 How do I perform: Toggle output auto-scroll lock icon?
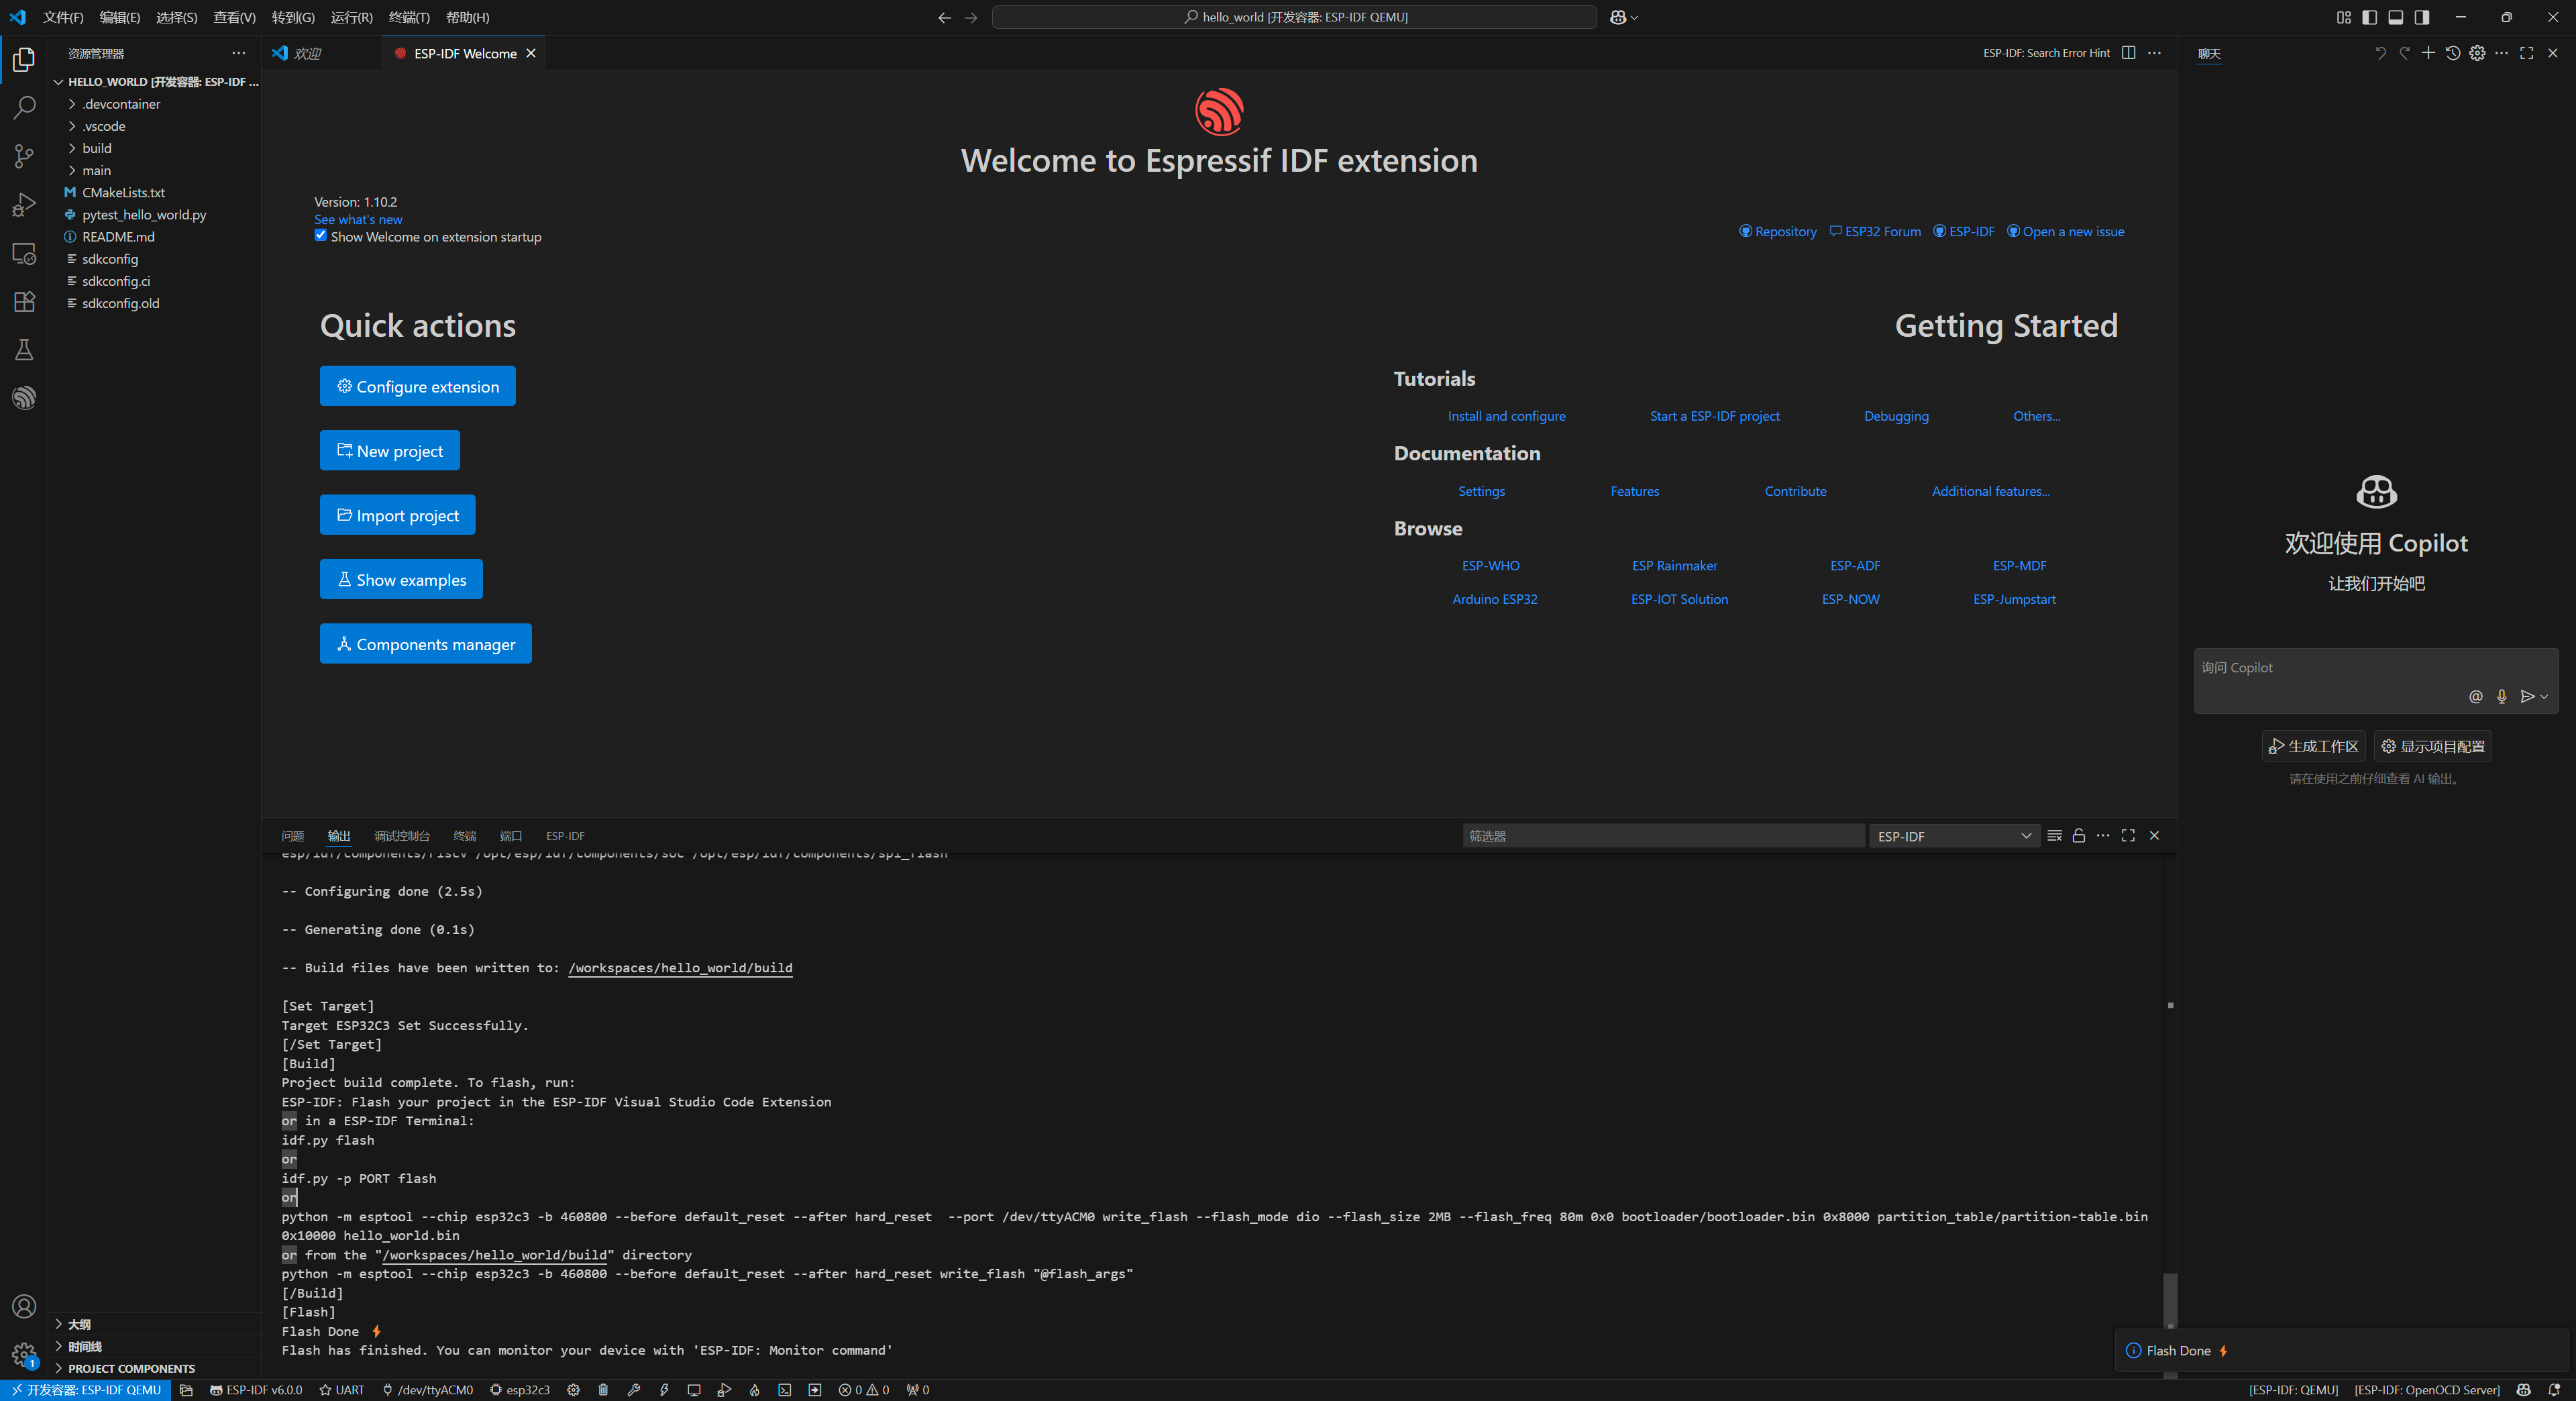point(2079,836)
